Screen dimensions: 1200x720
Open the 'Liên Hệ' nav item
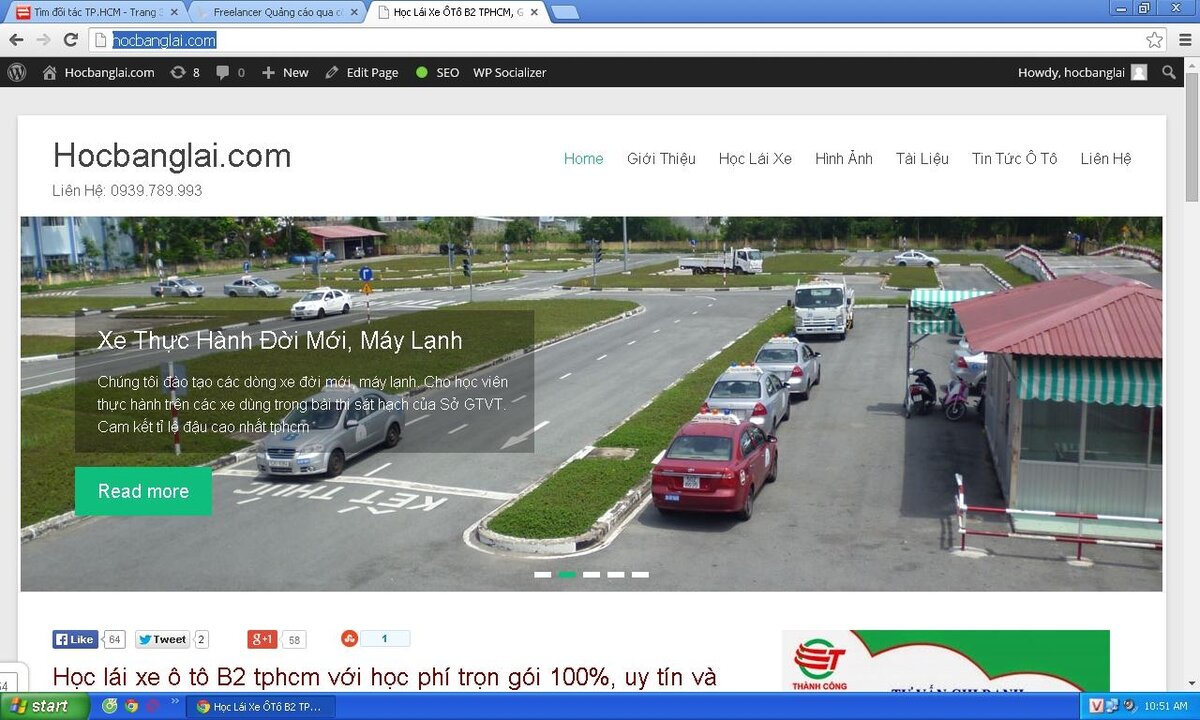(1106, 158)
